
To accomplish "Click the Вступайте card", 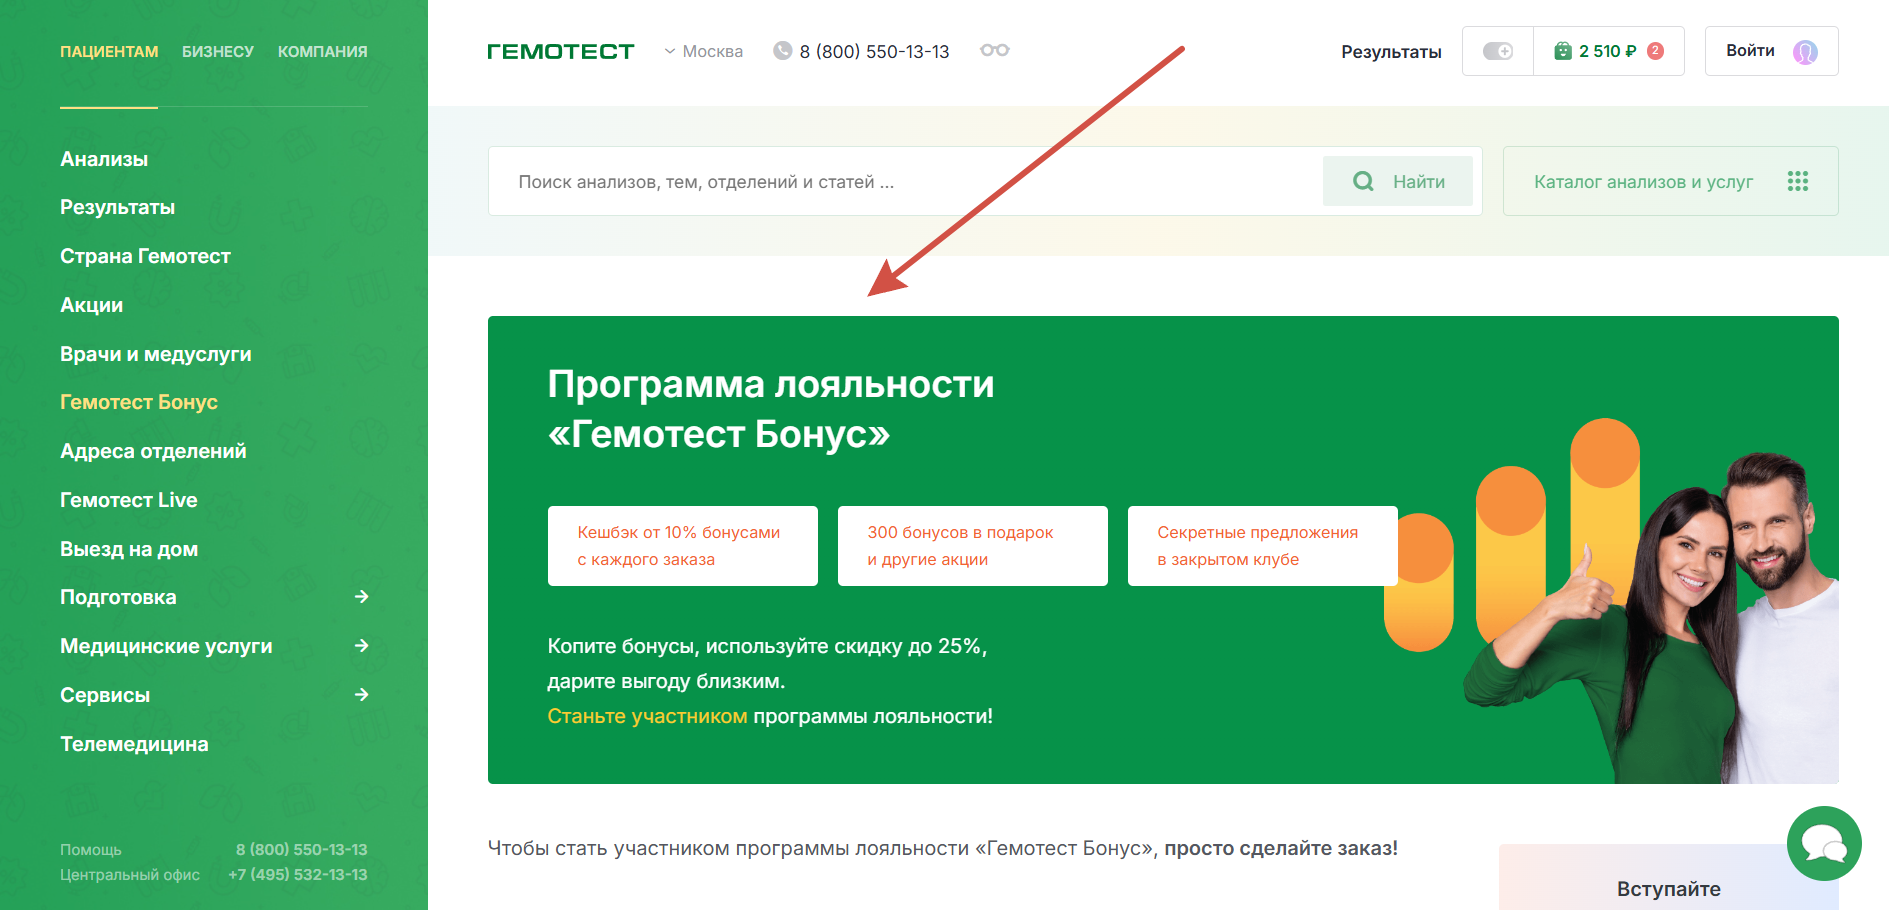I will [1668, 878].
